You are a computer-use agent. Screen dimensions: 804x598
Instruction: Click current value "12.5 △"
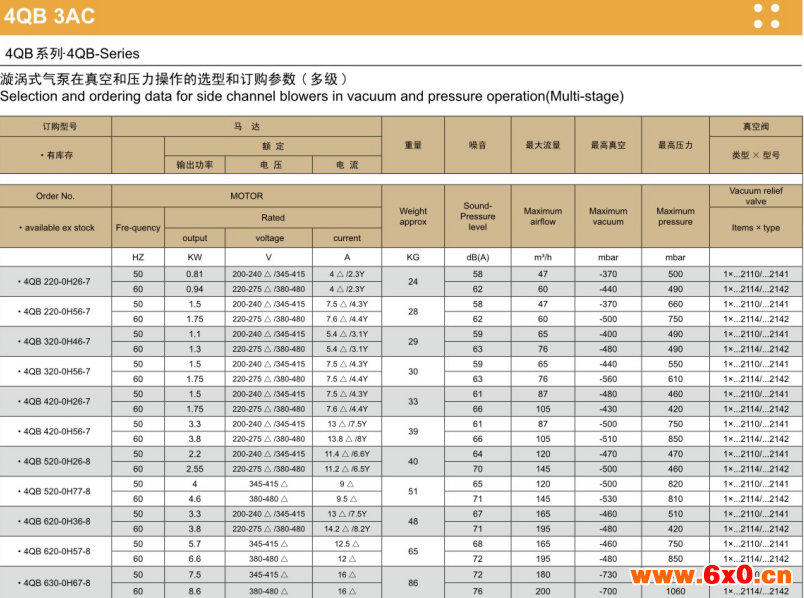(x=347, y=544)
